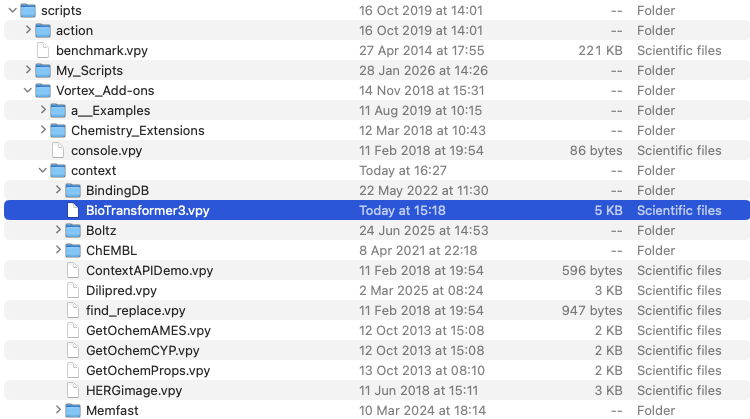This screenshot has height=419, width=750.
Task: Collapse the Vortex_Add-ons folder
Action: click(x=27, y=90)
